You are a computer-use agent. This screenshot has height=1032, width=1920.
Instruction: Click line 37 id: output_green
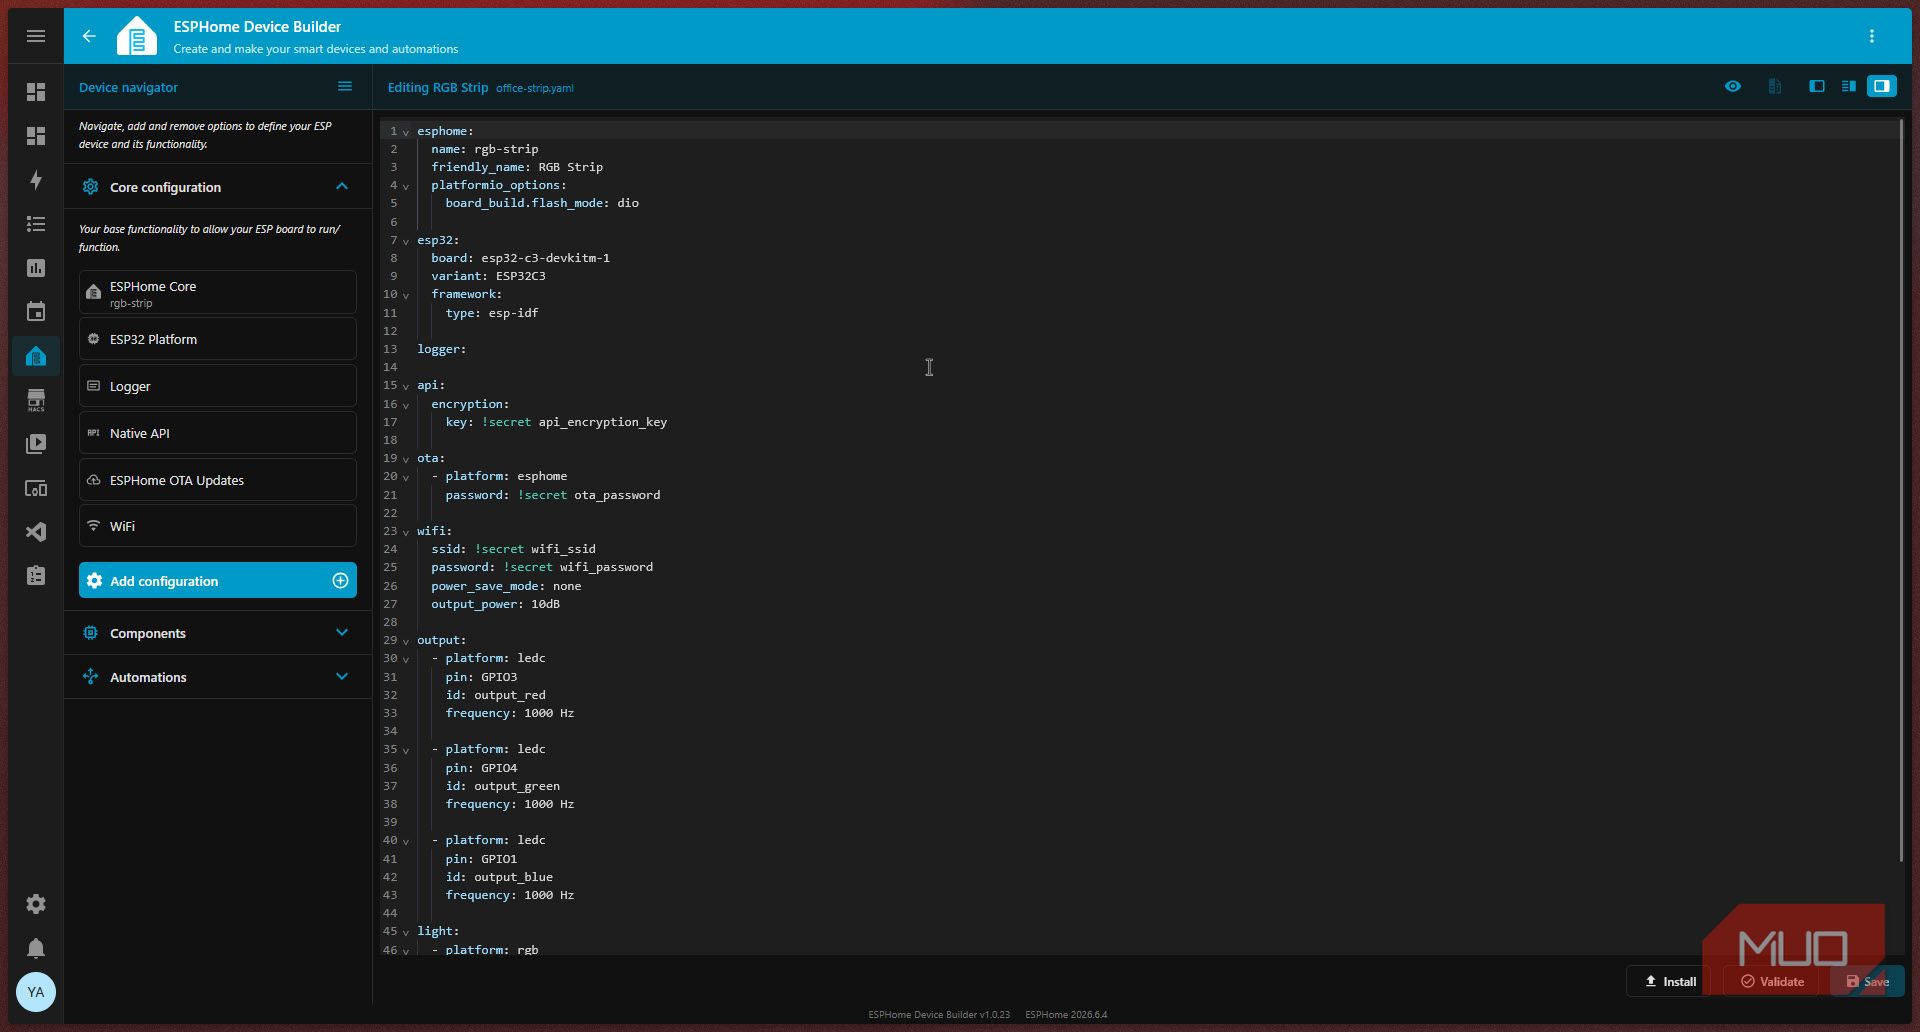(x=502, y=786)
